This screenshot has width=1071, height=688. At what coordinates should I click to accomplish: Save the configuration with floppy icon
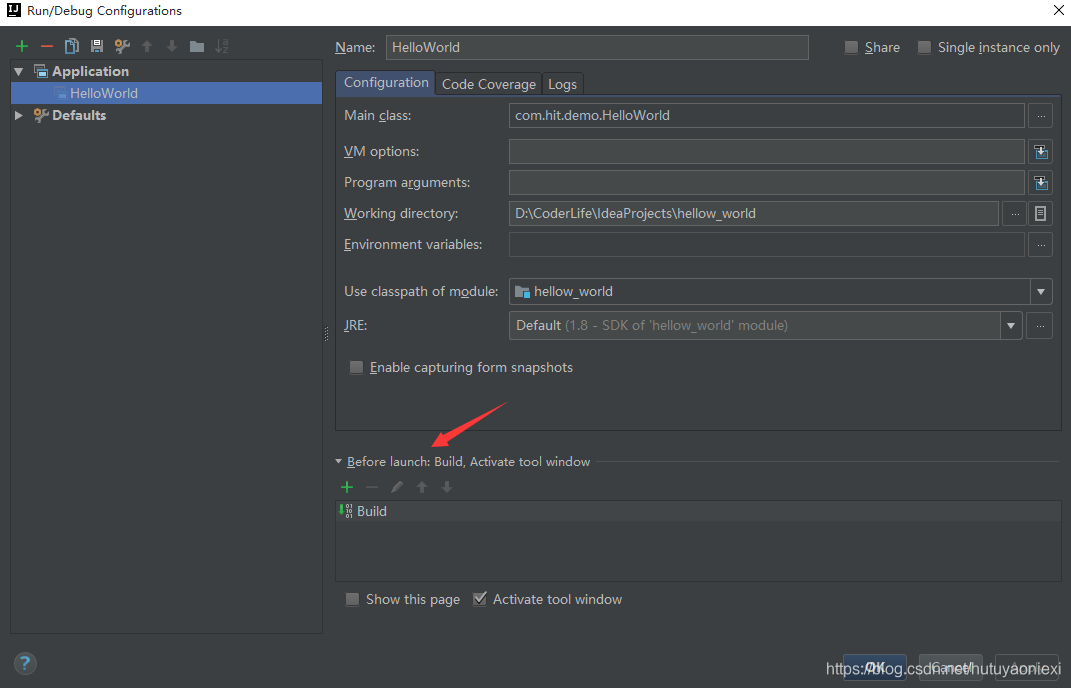[x=97, y=46]
